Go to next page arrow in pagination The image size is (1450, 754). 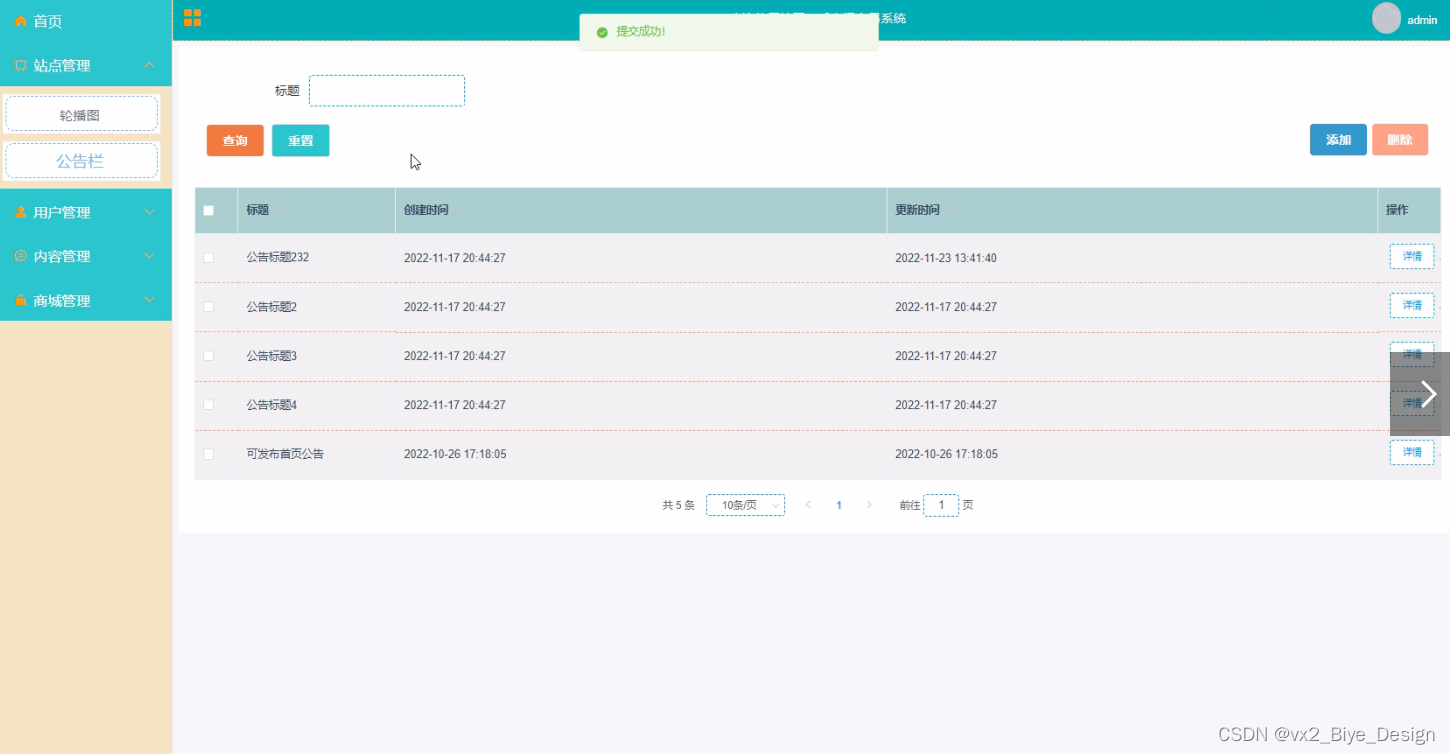(x=869, y=505)
